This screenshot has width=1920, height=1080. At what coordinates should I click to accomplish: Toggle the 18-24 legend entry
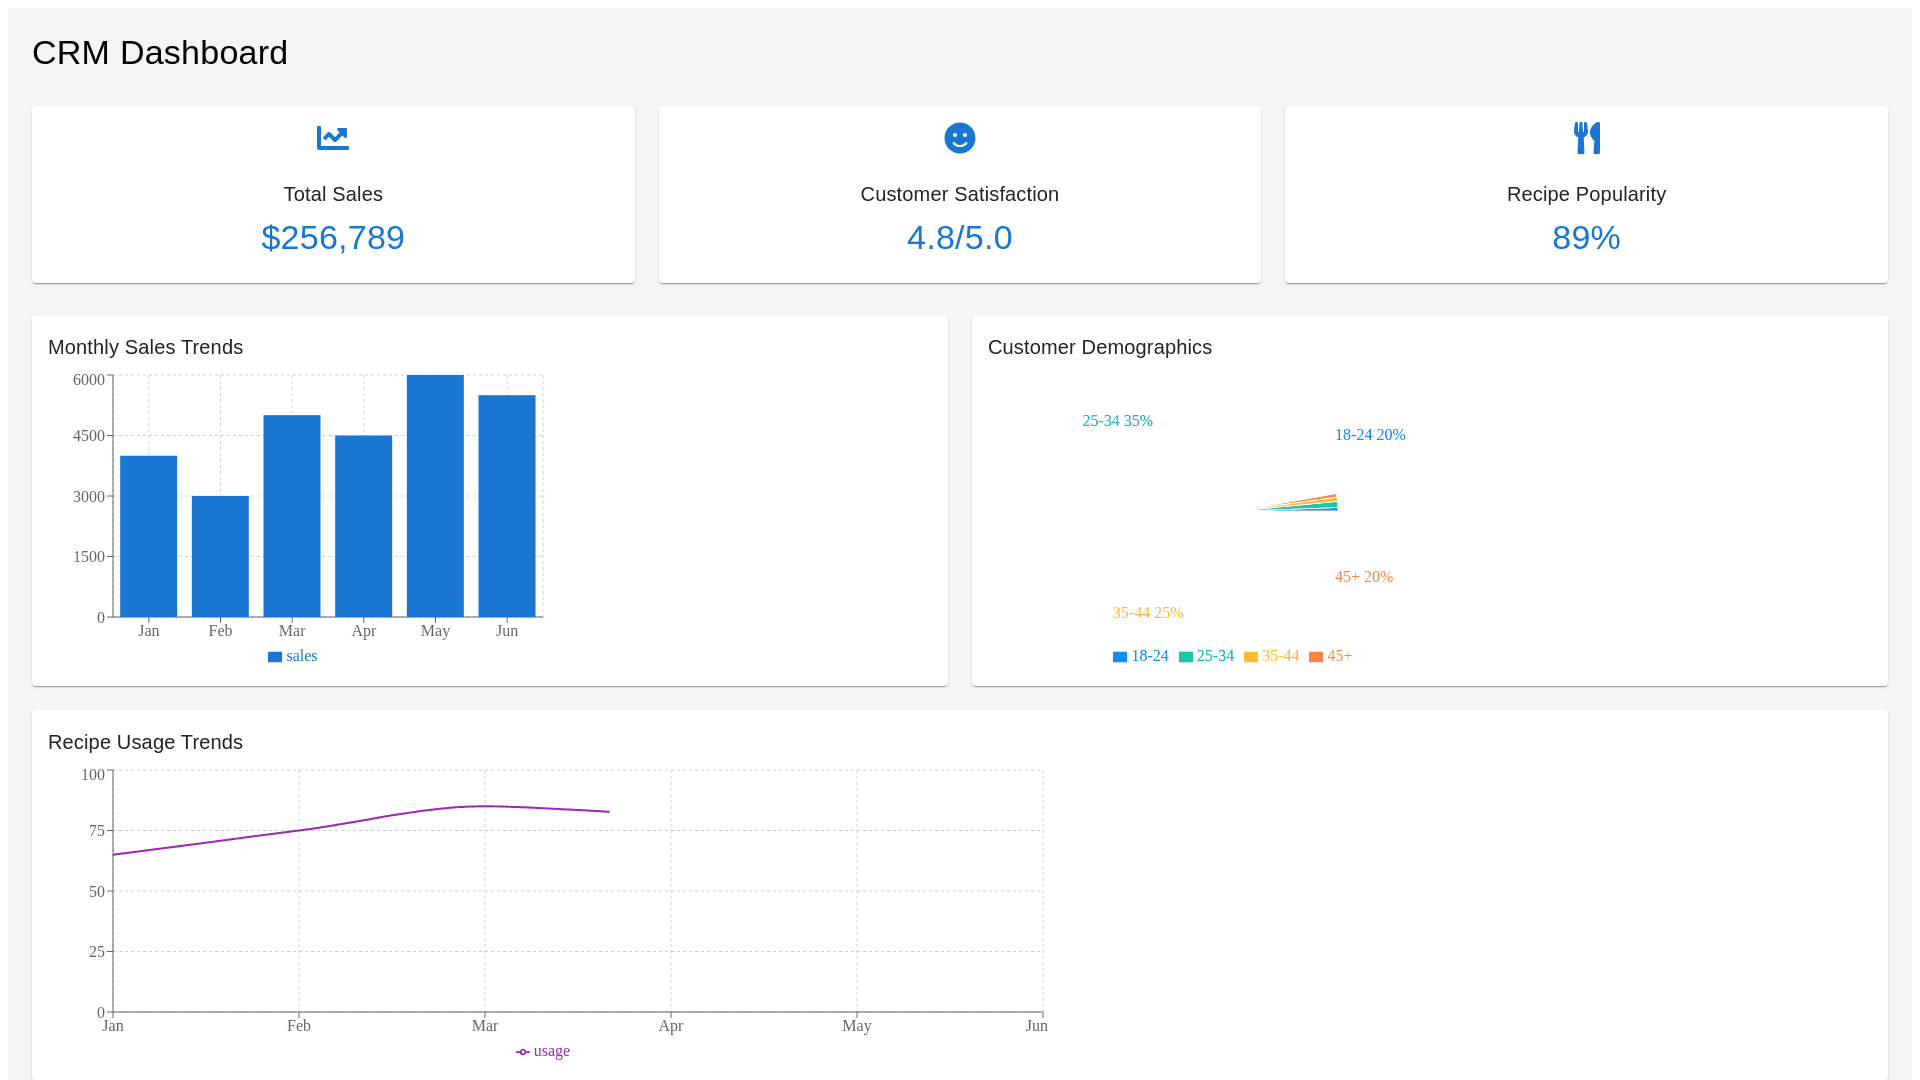click(1141, 656)
